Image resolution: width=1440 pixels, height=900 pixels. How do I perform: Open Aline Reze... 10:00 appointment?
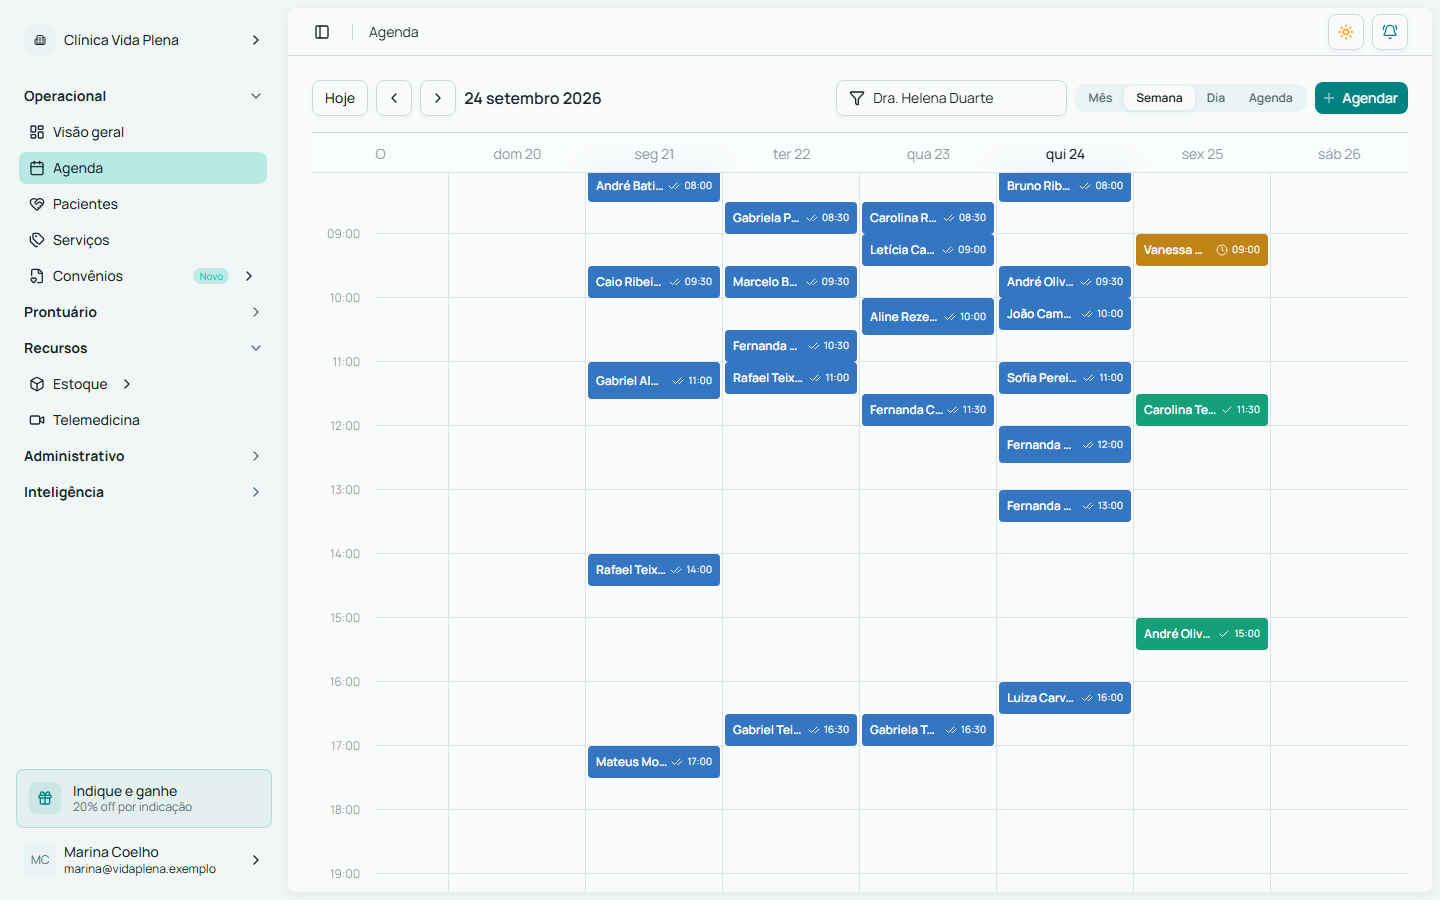[x=928, y=316]
